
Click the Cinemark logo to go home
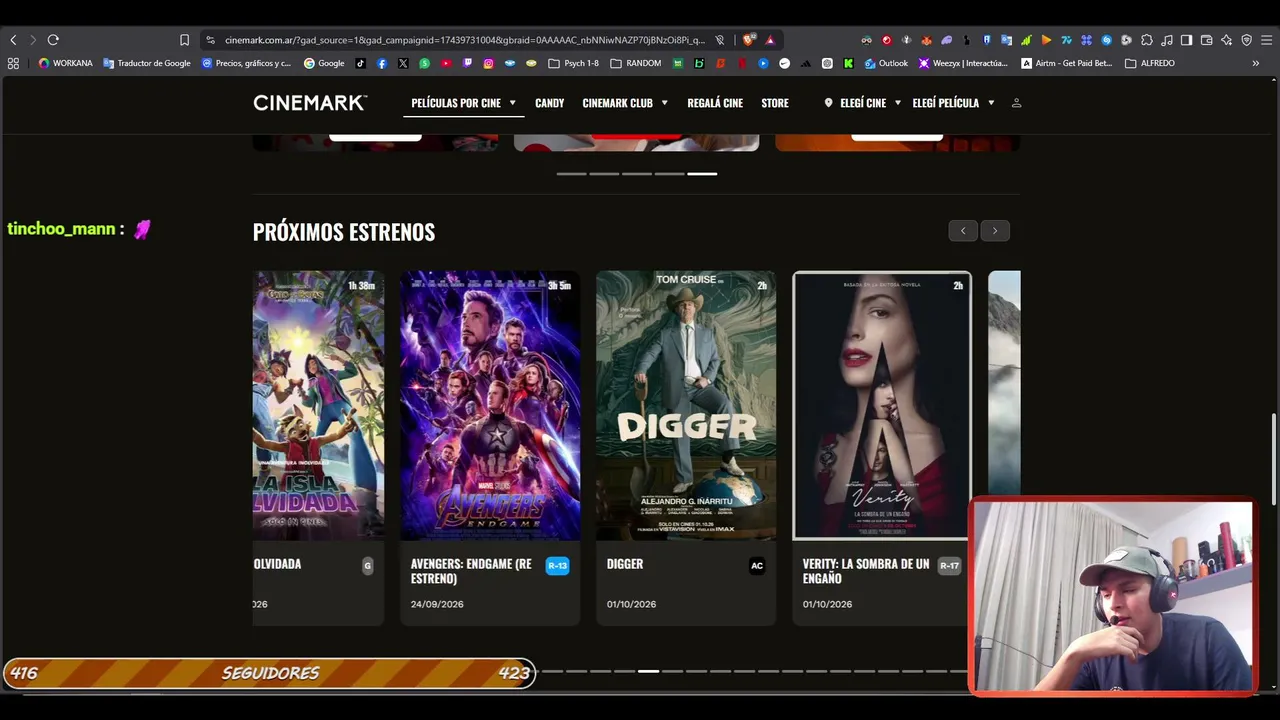(310, 103)
